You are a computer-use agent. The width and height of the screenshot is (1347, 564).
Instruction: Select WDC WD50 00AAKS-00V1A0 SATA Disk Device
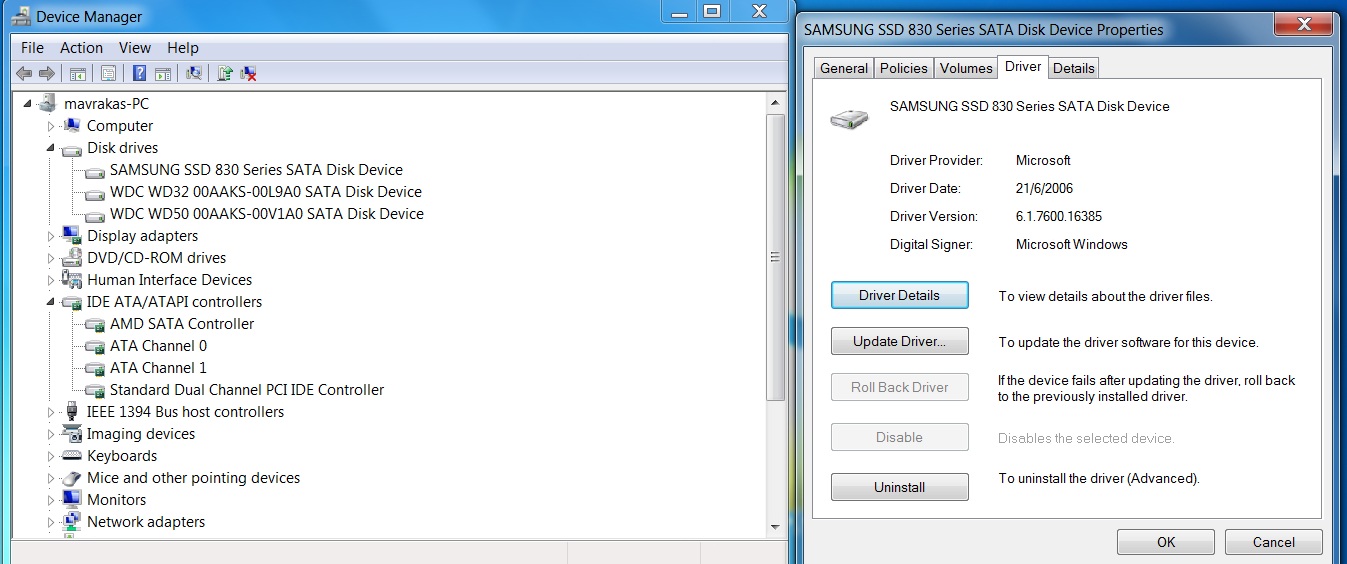(267, 213)
